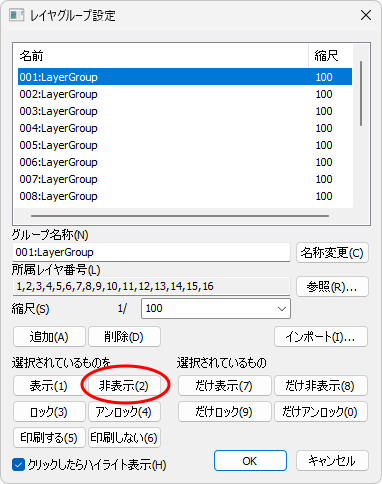Viewport: 382px width, 484px height.
Task: Click scale value 100 of 006:LayerGroup
Action: click(x=324, y=162)
